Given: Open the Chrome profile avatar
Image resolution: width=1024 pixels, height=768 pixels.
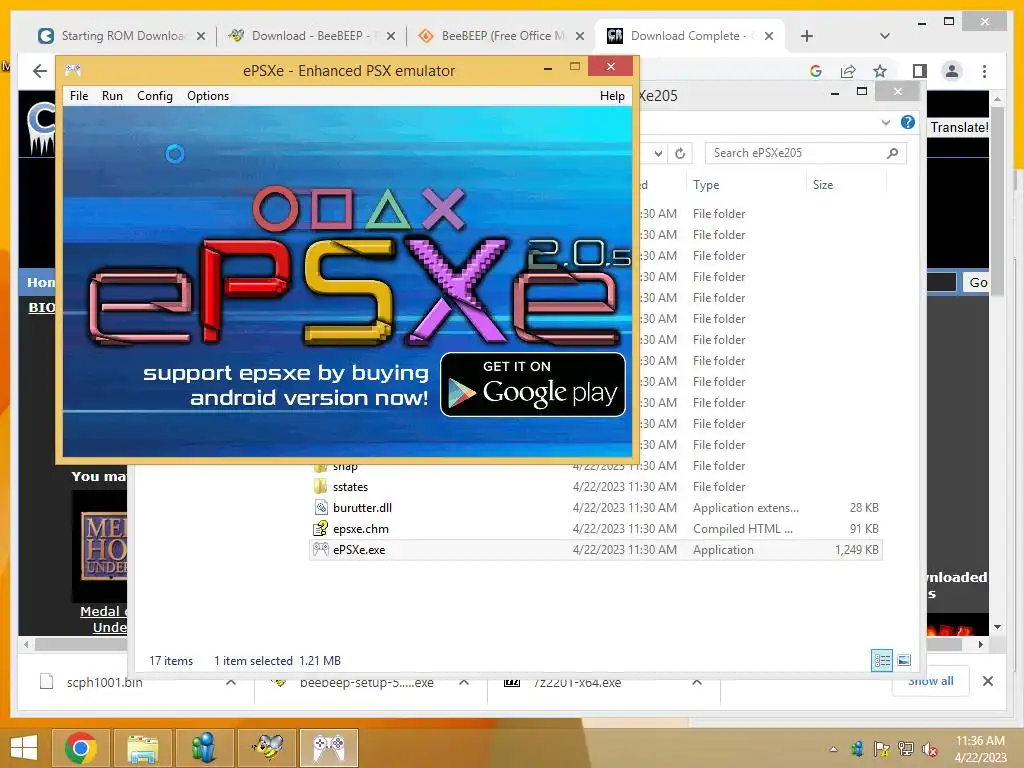Looking at the screenshot, I should coord(952,71).
